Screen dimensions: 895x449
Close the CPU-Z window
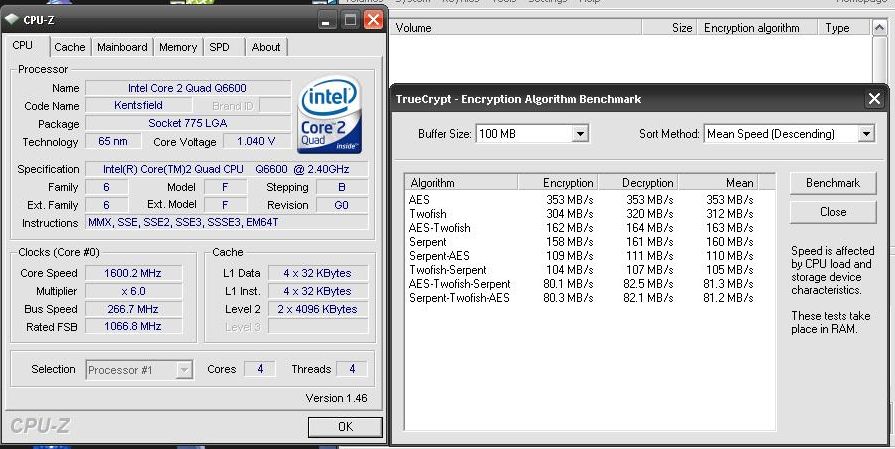373,21
